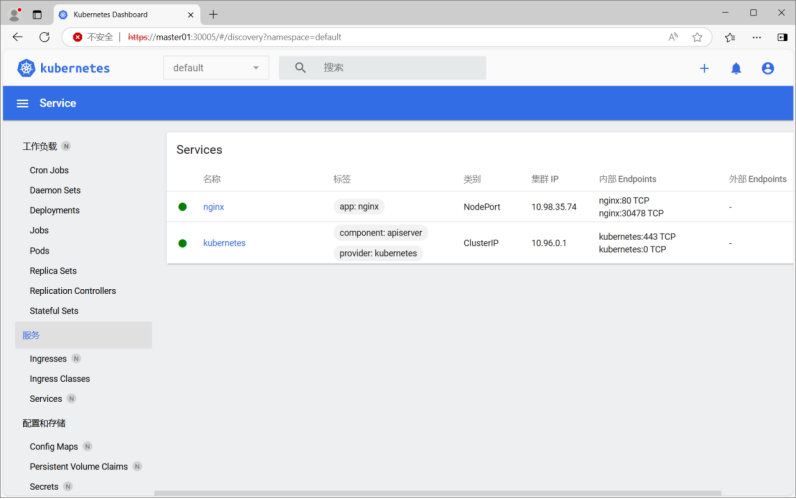The width and height of the screenshot is (796, 499).
Task: Open Persistent Volume Claims in sidebar
Action: pyautogui.click(x=79, y=467)
